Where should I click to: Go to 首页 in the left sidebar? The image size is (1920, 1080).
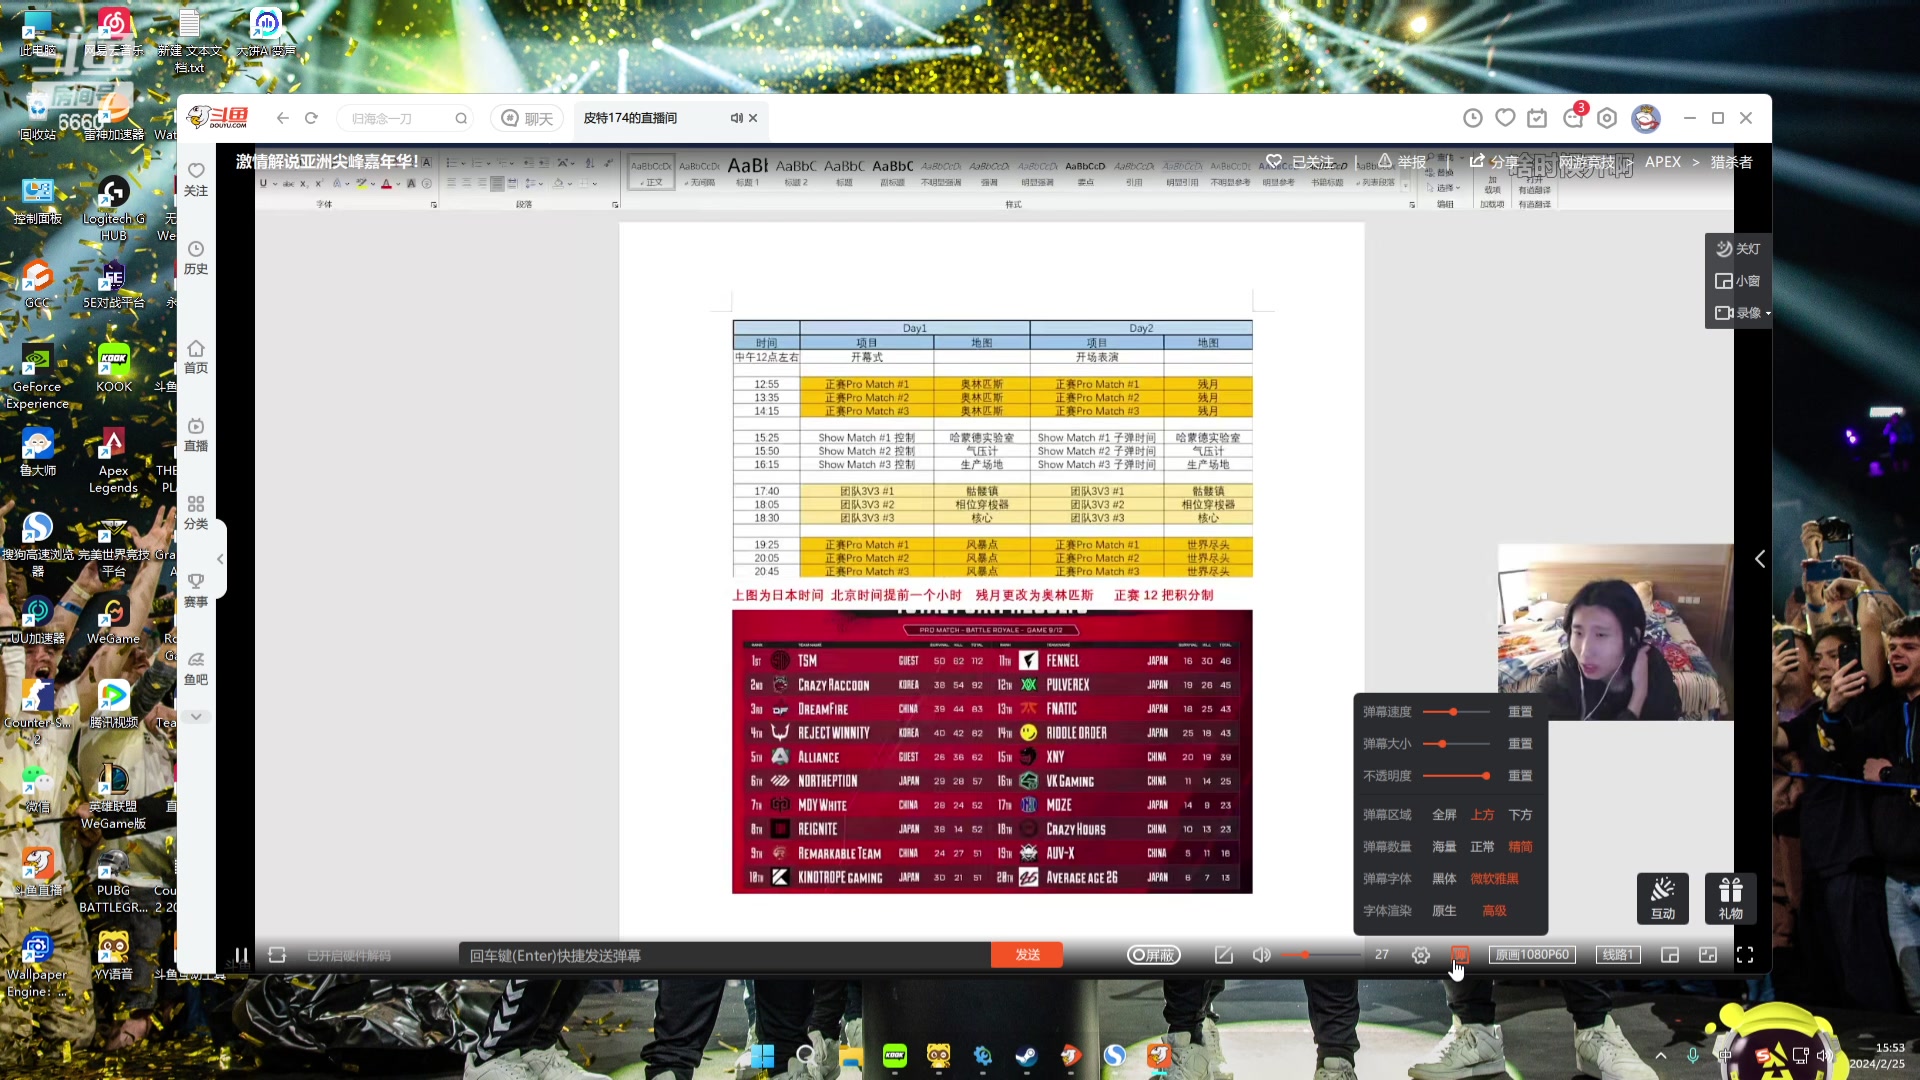tap(196, 357)
